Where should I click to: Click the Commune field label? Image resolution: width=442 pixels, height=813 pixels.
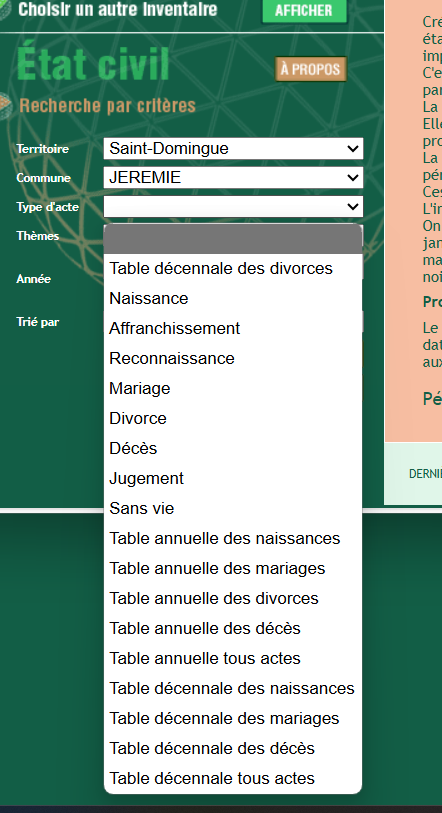(43, 178)
